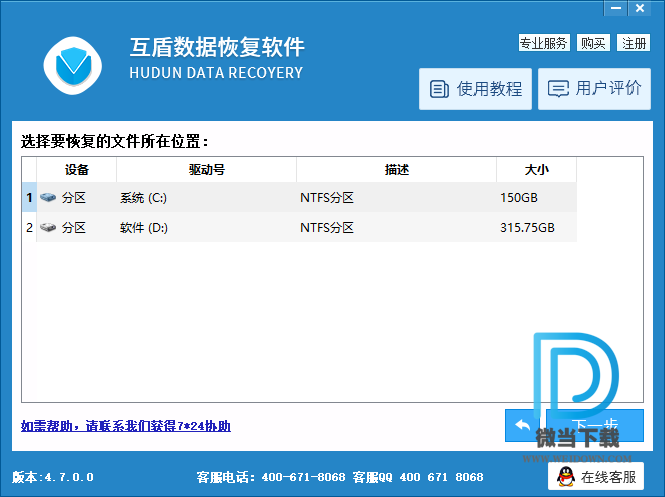
Task: Click the back arrow button
Action: click(x=522, y=425)
